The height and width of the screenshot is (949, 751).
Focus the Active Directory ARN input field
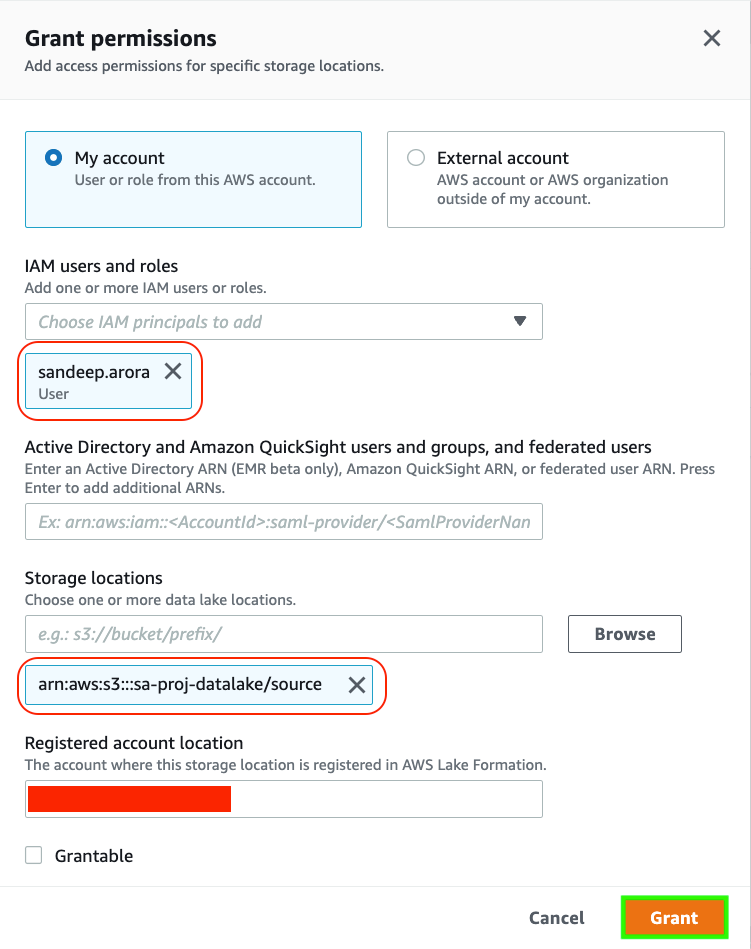tap(283, 521)
